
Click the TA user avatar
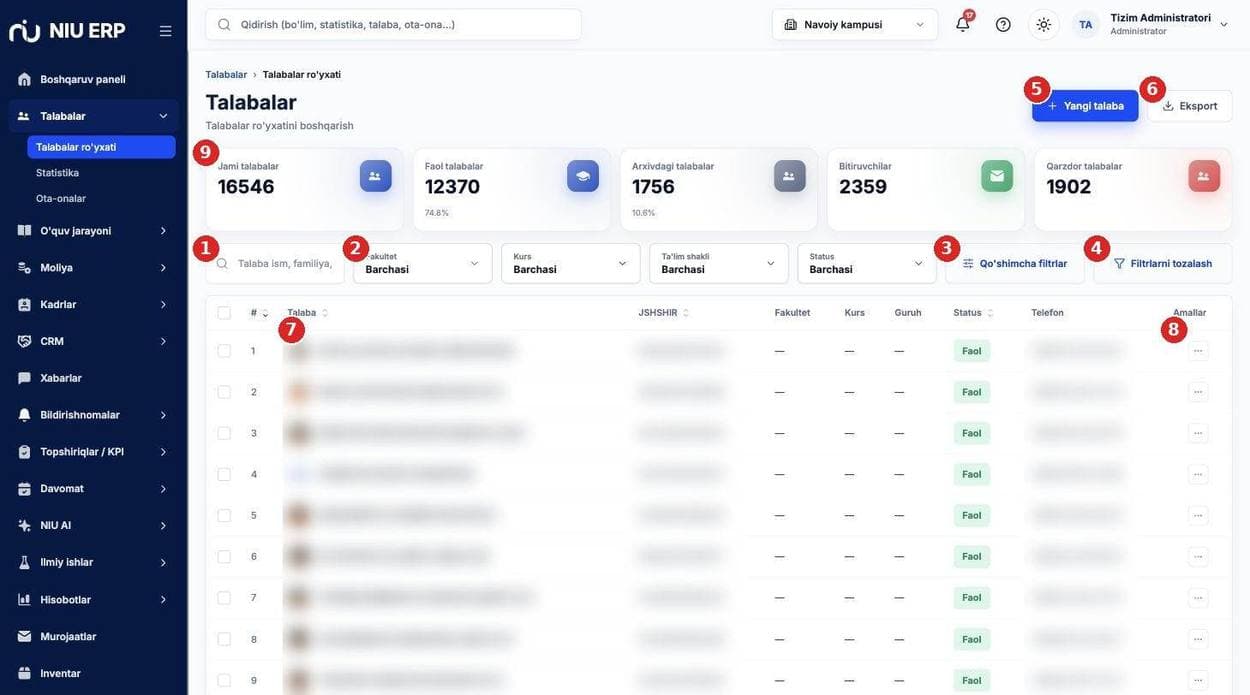(x=1086, y=24)
